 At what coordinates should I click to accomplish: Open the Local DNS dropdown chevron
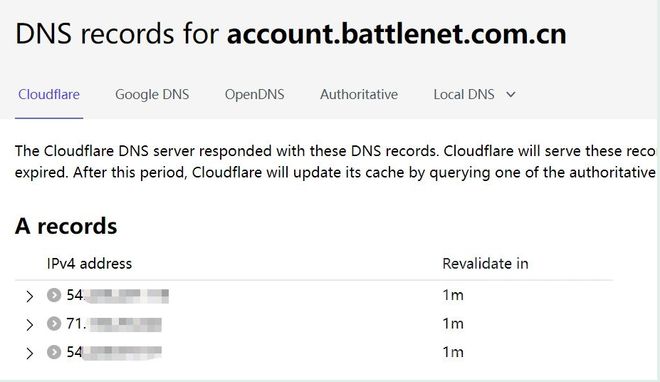[511, 95]
